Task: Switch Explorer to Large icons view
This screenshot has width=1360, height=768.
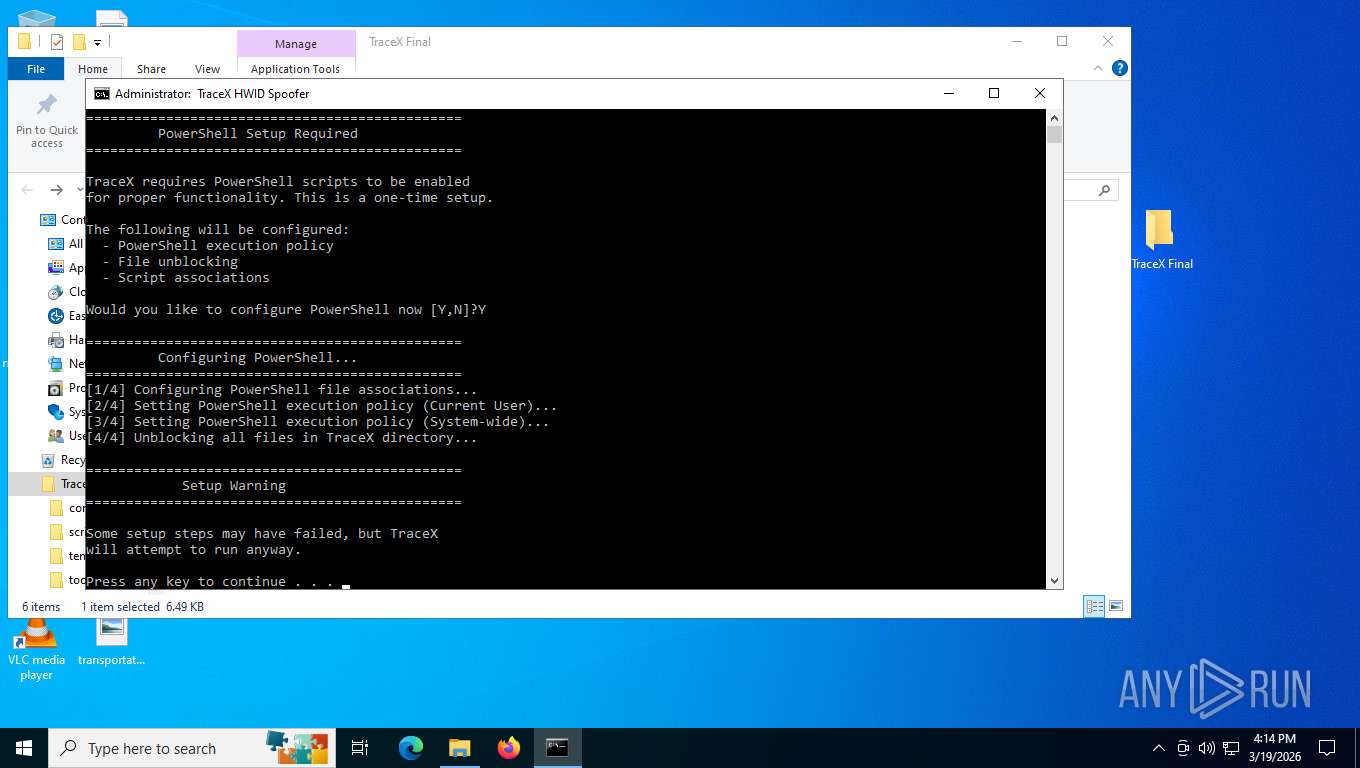Action: [1116, 606]
